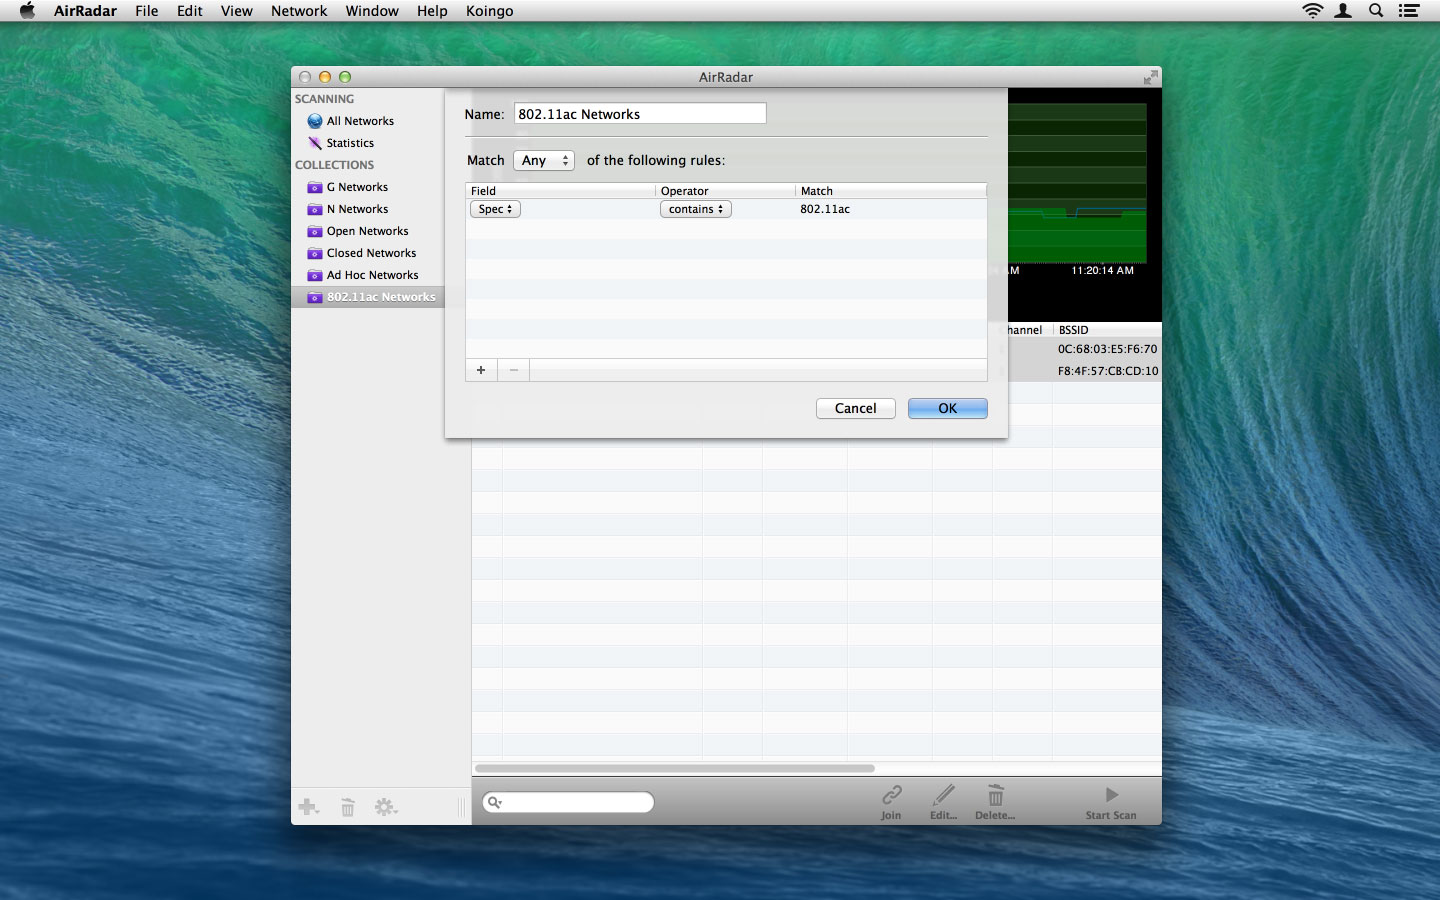Open the contains operator dropdown
The height and width of the screenshot is (900, 1440).
point(696,209)
